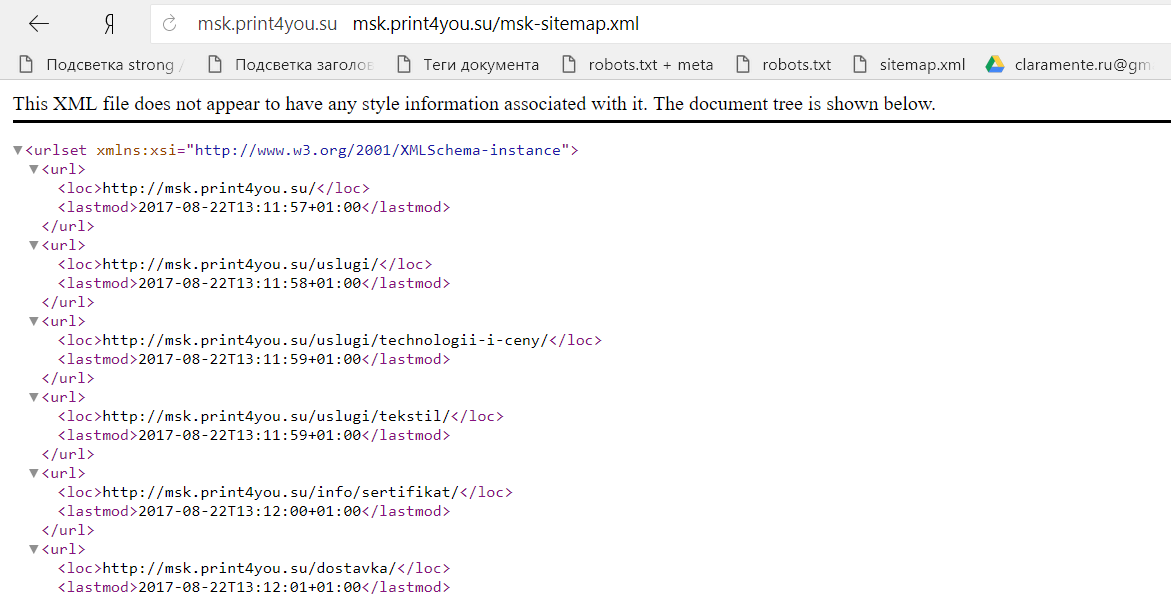Image resolution: width=1171 pixels, height=596 pixels.
Task: Click the loc text ending /dostavka/
Action: point(249,568)
